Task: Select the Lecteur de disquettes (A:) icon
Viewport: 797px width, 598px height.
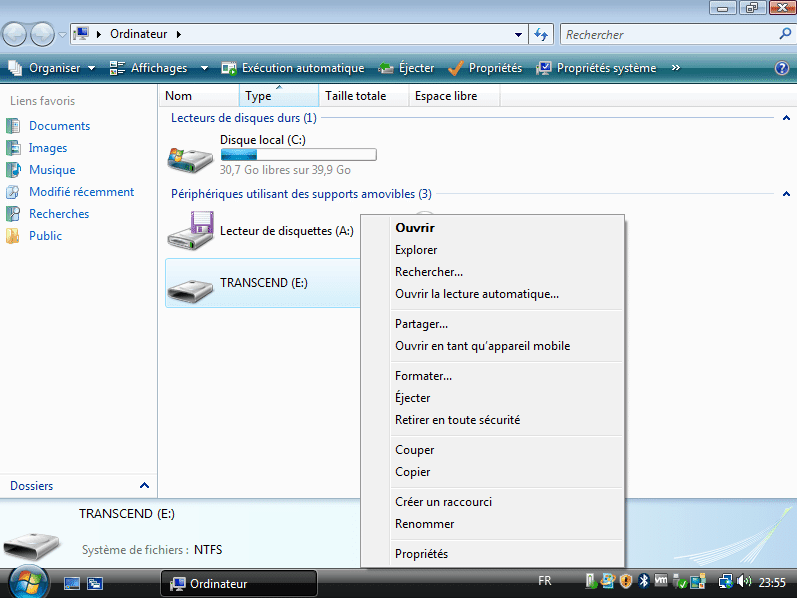Action: 190,230
